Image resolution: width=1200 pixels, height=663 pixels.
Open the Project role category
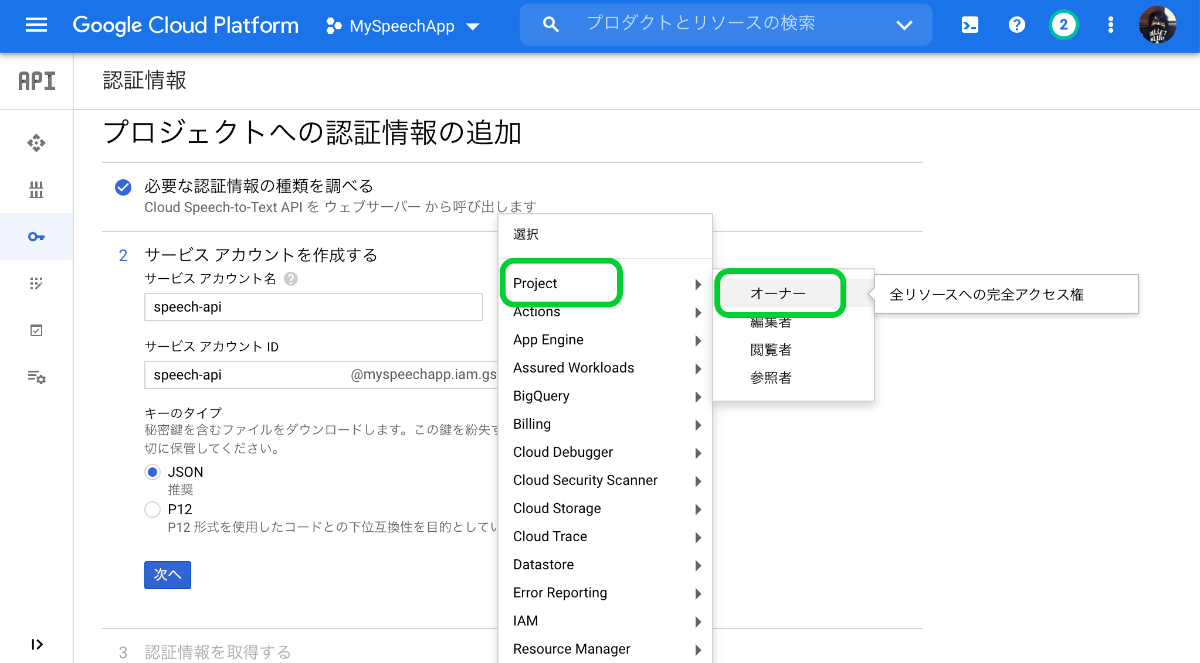[x=605, y=283]
